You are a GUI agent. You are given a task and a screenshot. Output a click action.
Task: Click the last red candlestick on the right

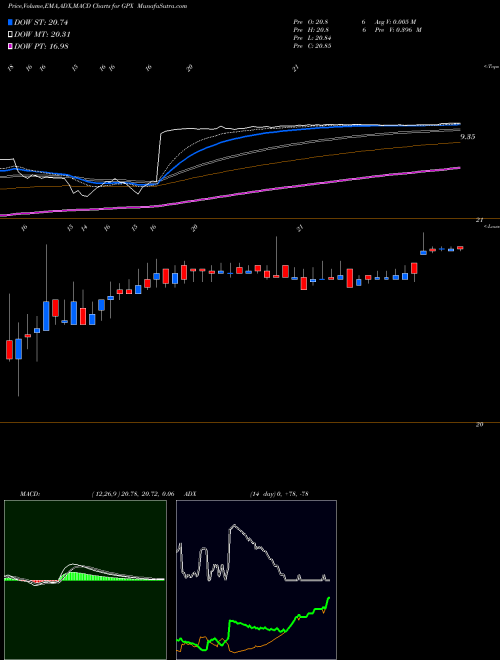point(460,248)
